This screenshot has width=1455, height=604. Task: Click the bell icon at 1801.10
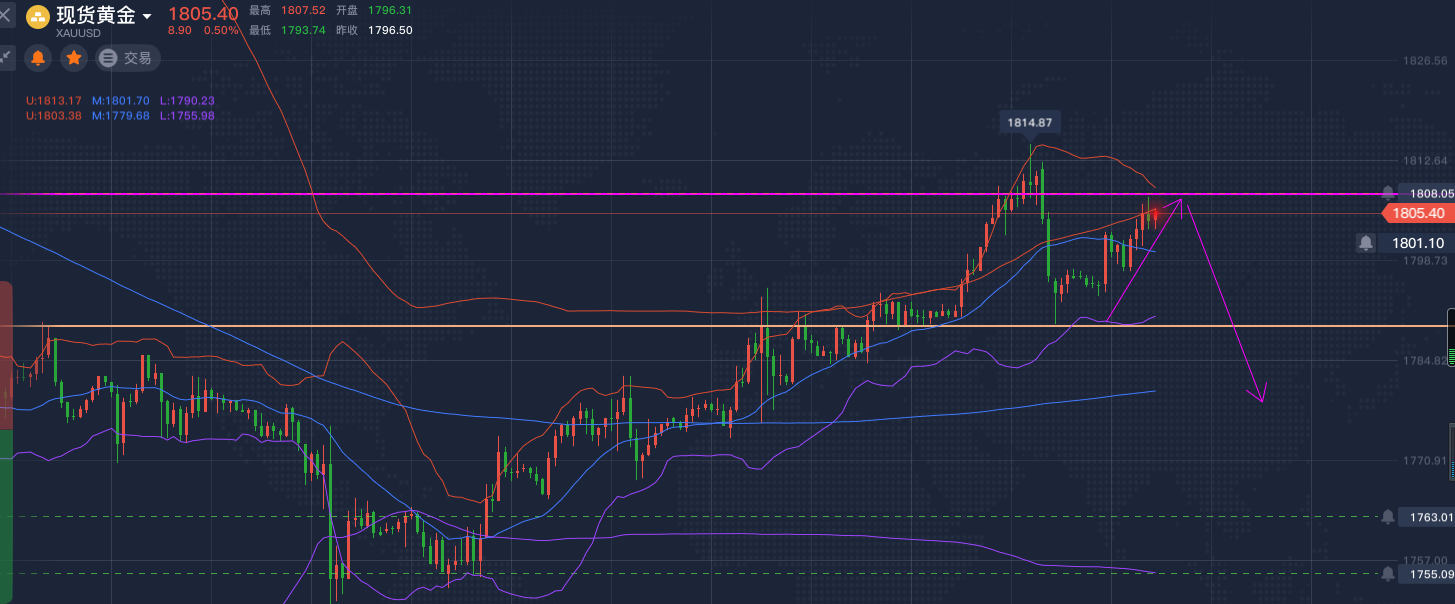tap(1366, 242)
